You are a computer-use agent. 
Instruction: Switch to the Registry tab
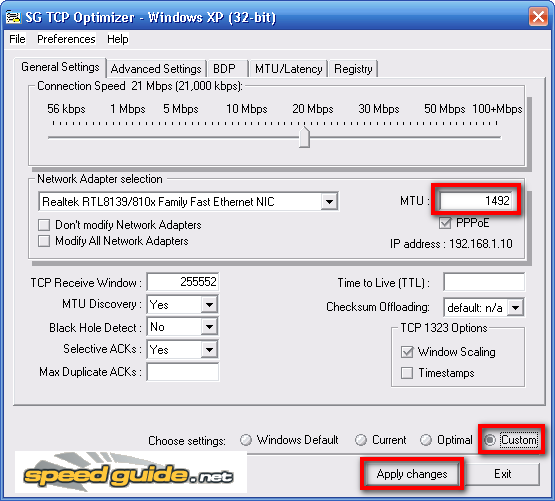[353, 69]
